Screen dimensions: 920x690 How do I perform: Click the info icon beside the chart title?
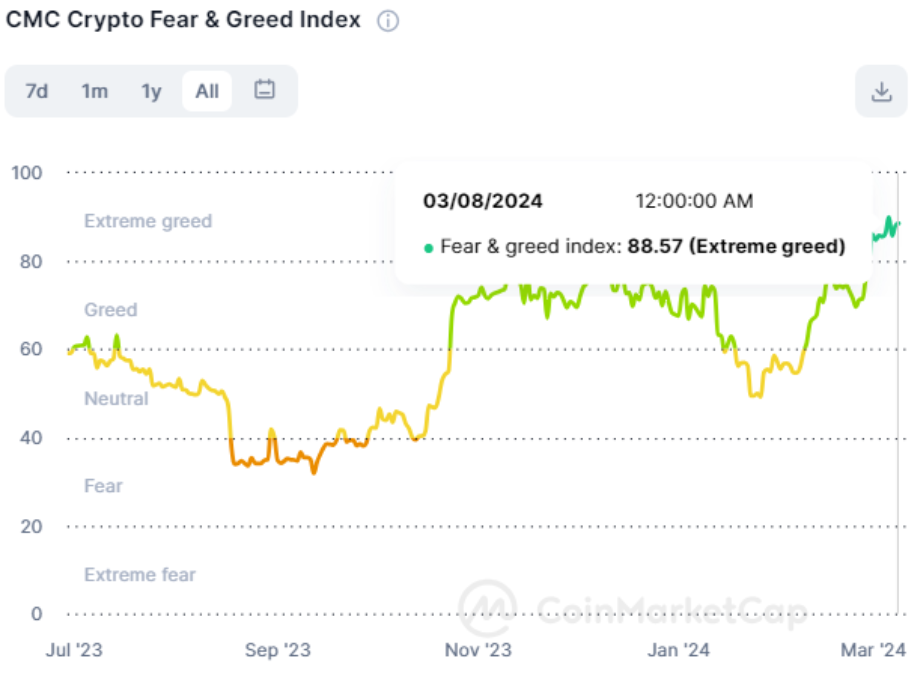(x=387, y=20)
